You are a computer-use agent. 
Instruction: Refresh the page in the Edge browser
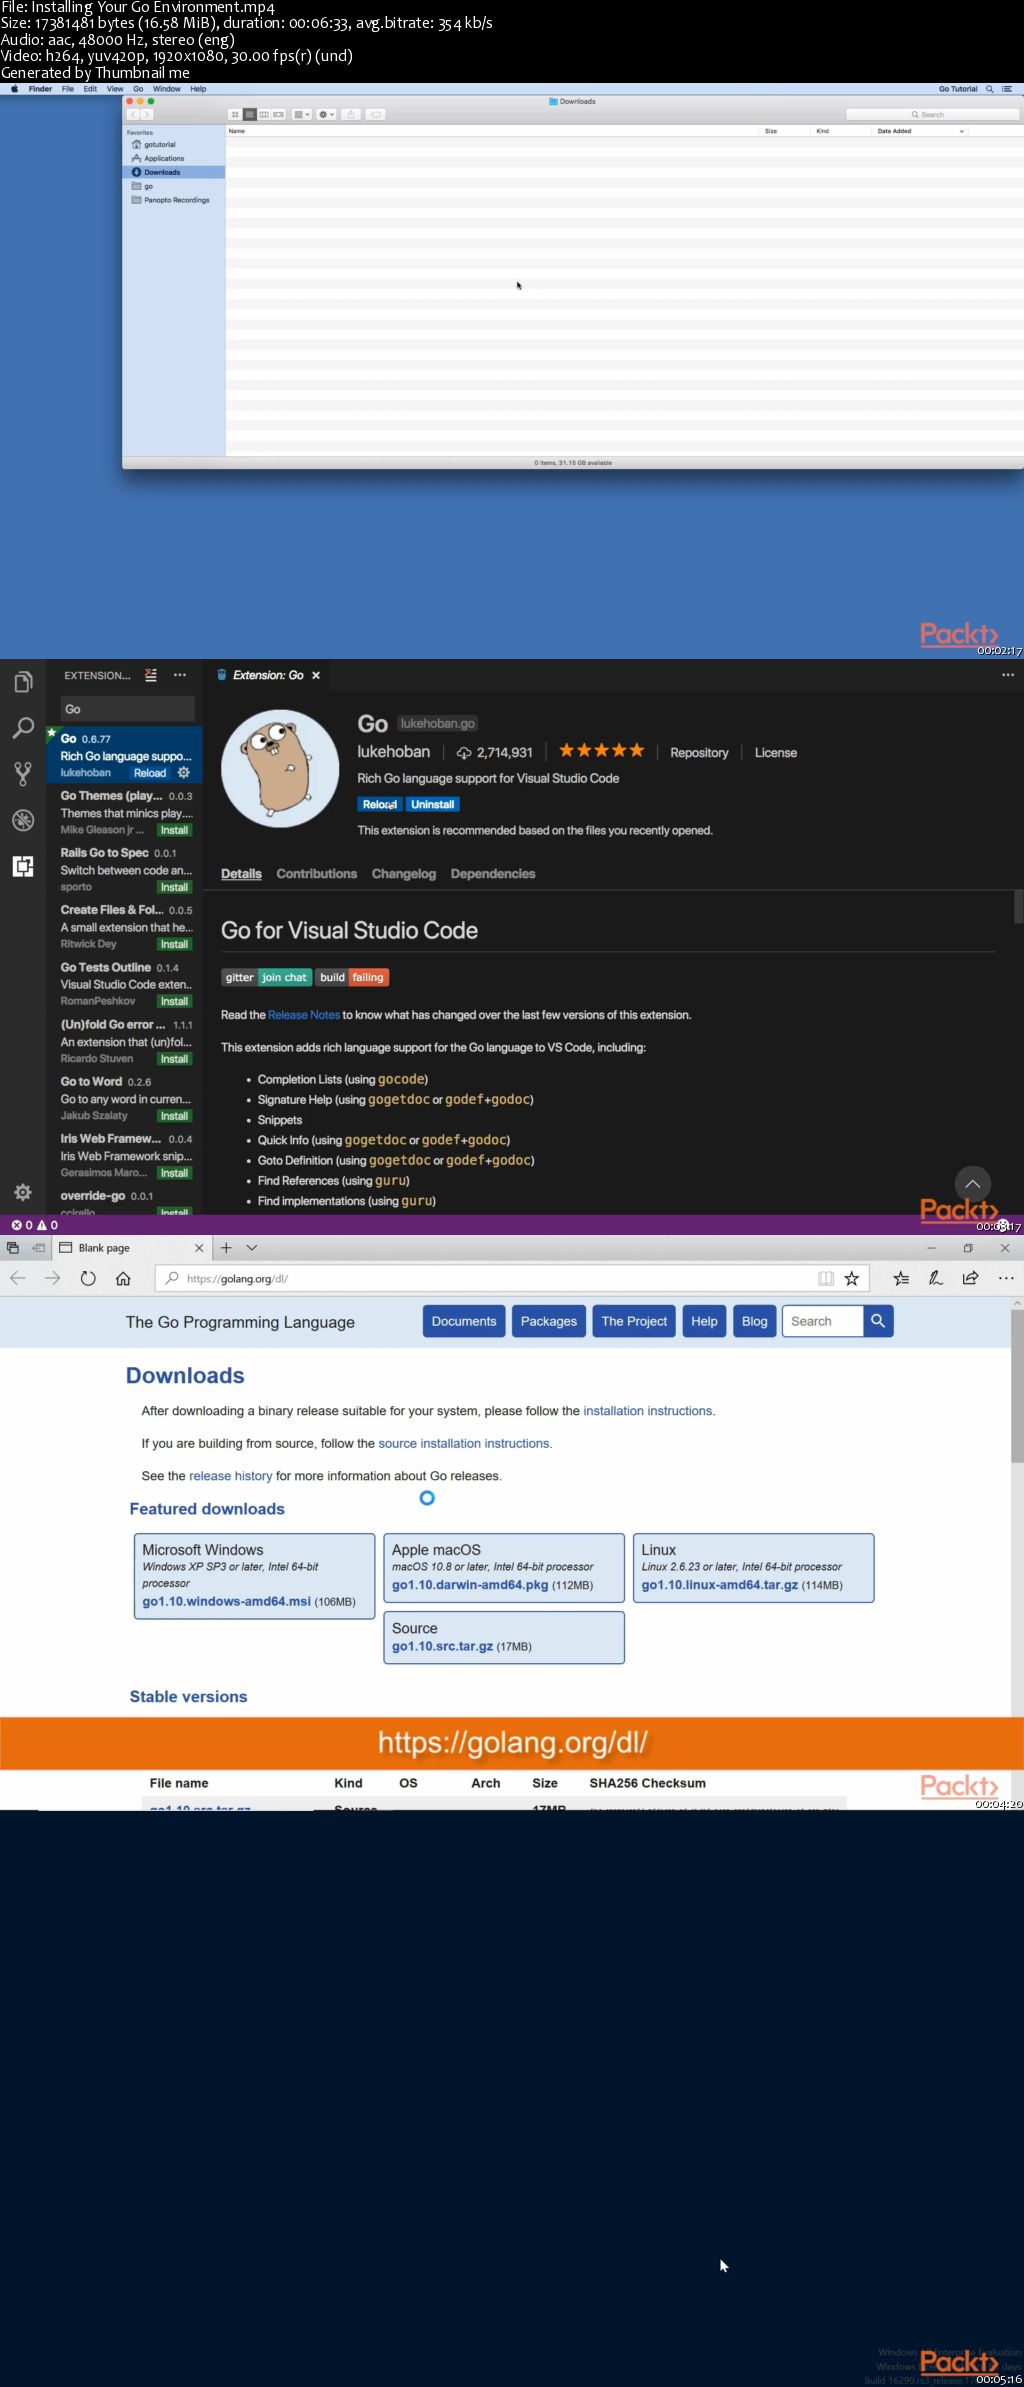[x=88, y=1278]
